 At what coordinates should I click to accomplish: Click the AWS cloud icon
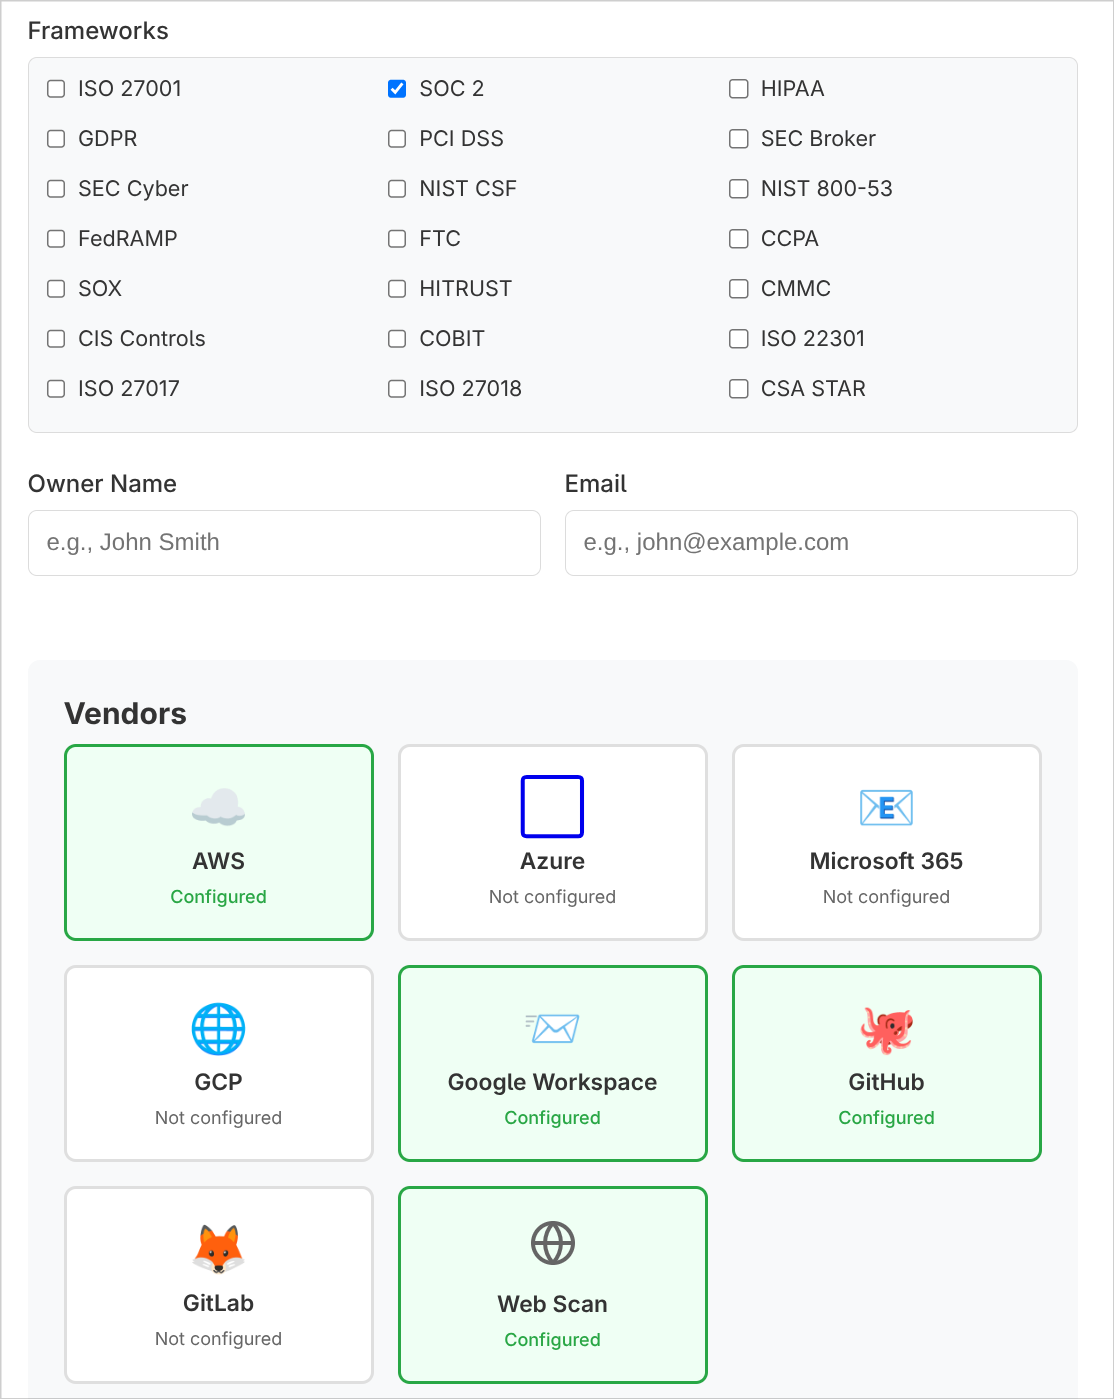click(x=218, y=805)
